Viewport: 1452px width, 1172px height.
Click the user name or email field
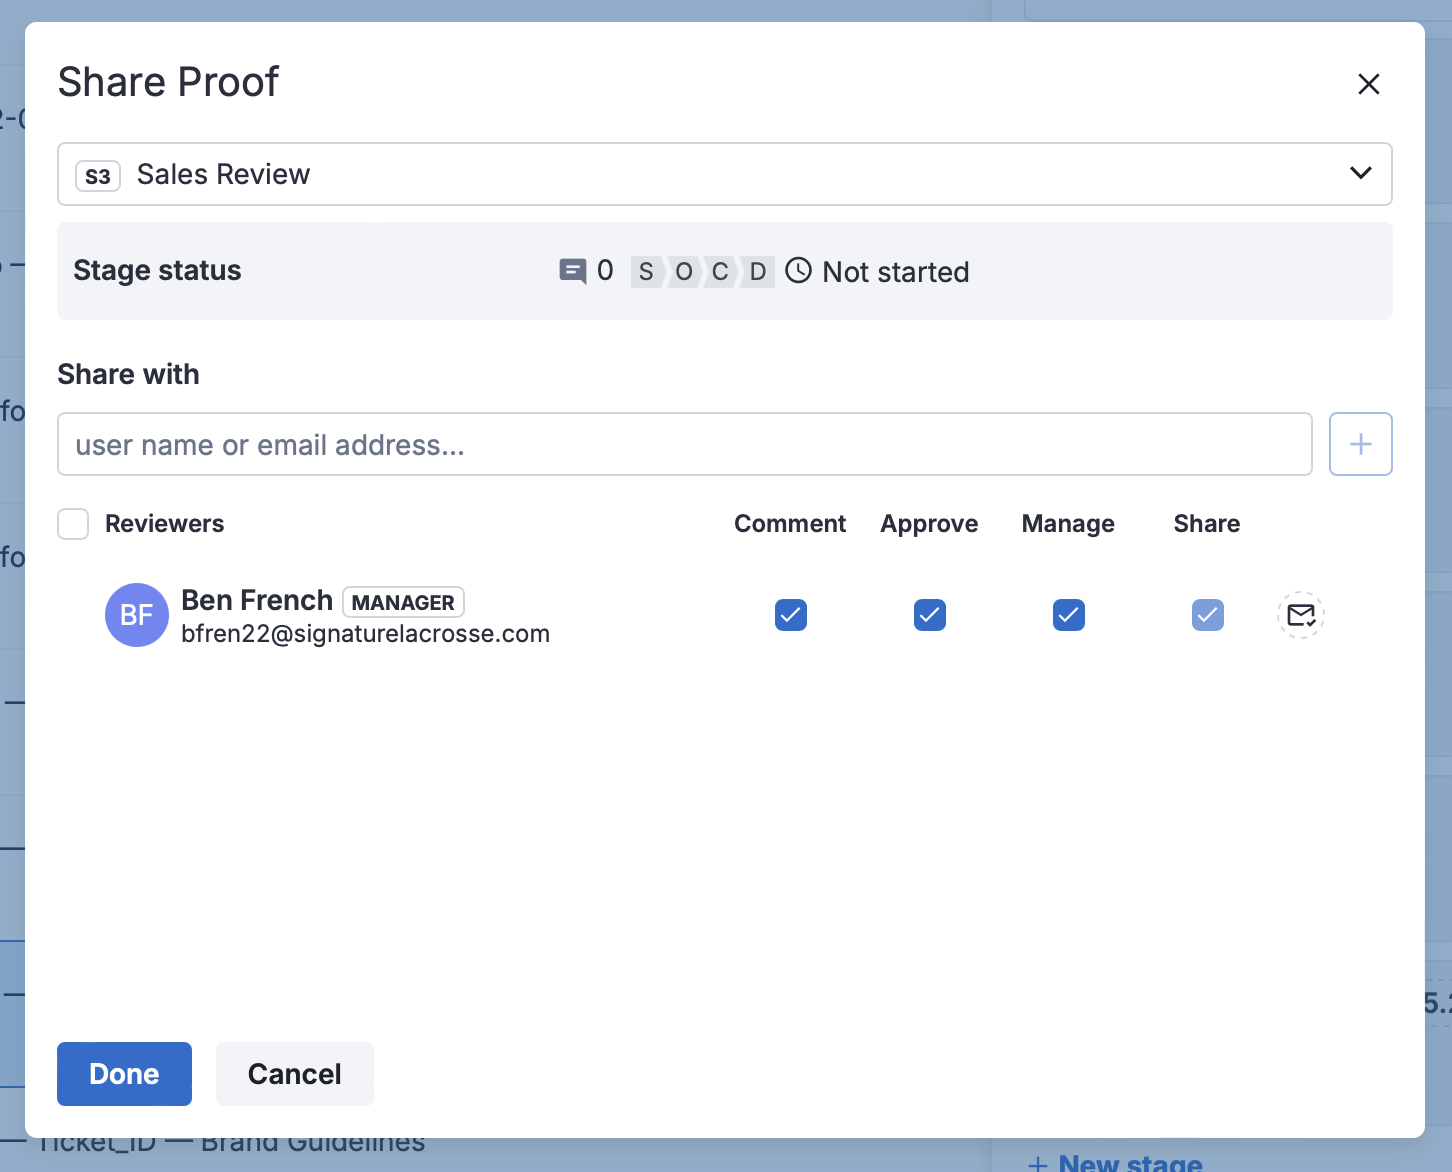tap(684, 444)
